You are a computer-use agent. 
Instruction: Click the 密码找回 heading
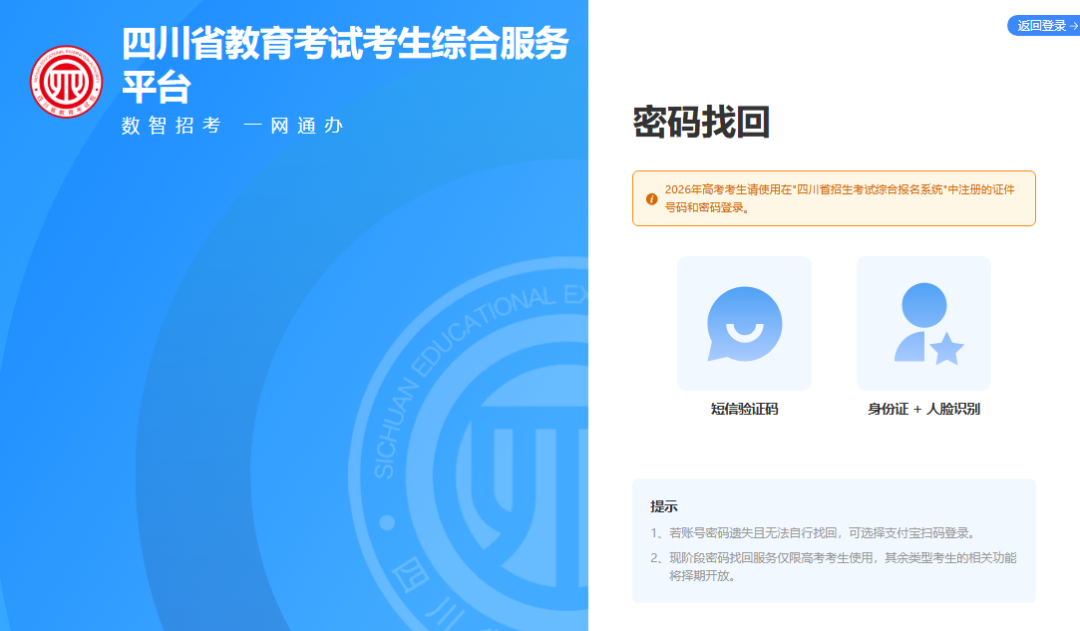[x=700, y=122]
